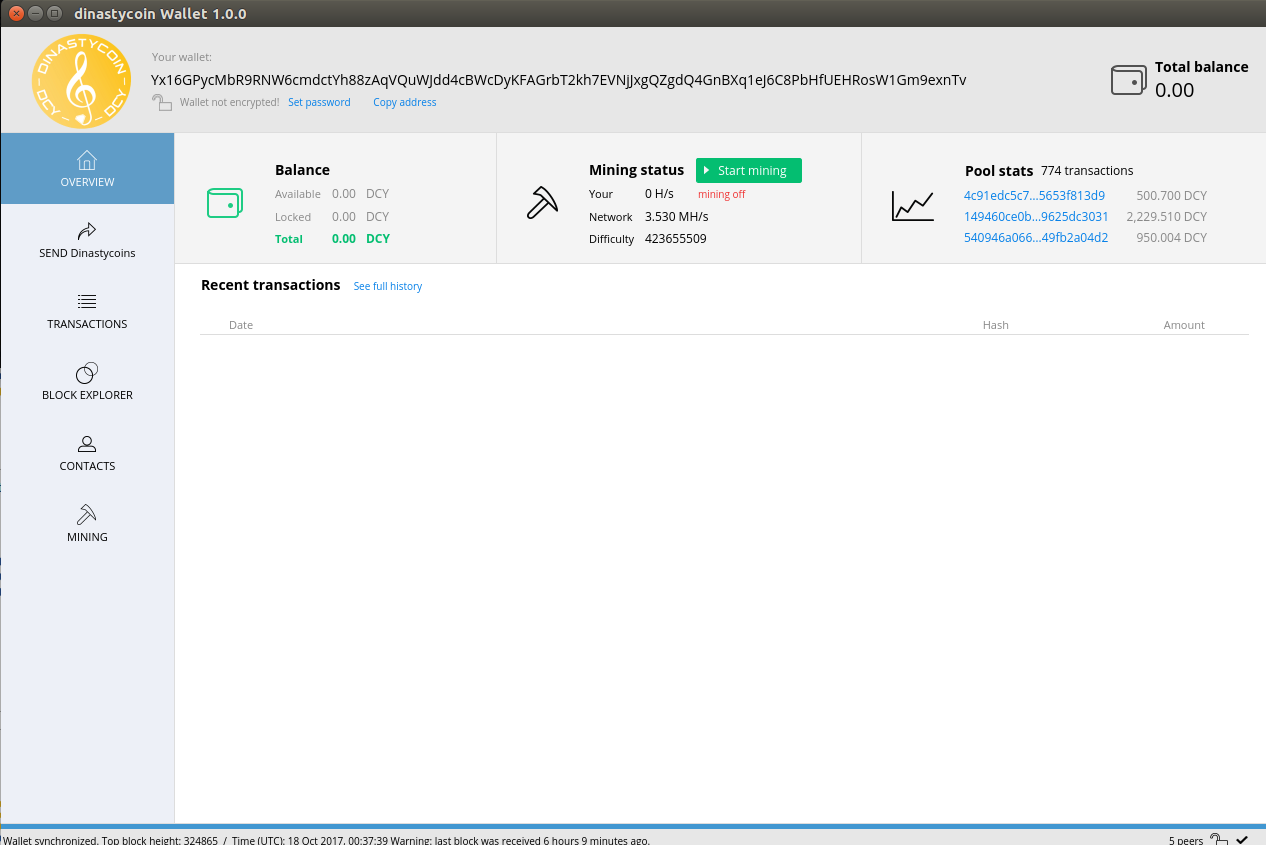This screenshot has height=845, width=1266.
Task: Open the Overview home icon
Action: (x=87, y=160)
